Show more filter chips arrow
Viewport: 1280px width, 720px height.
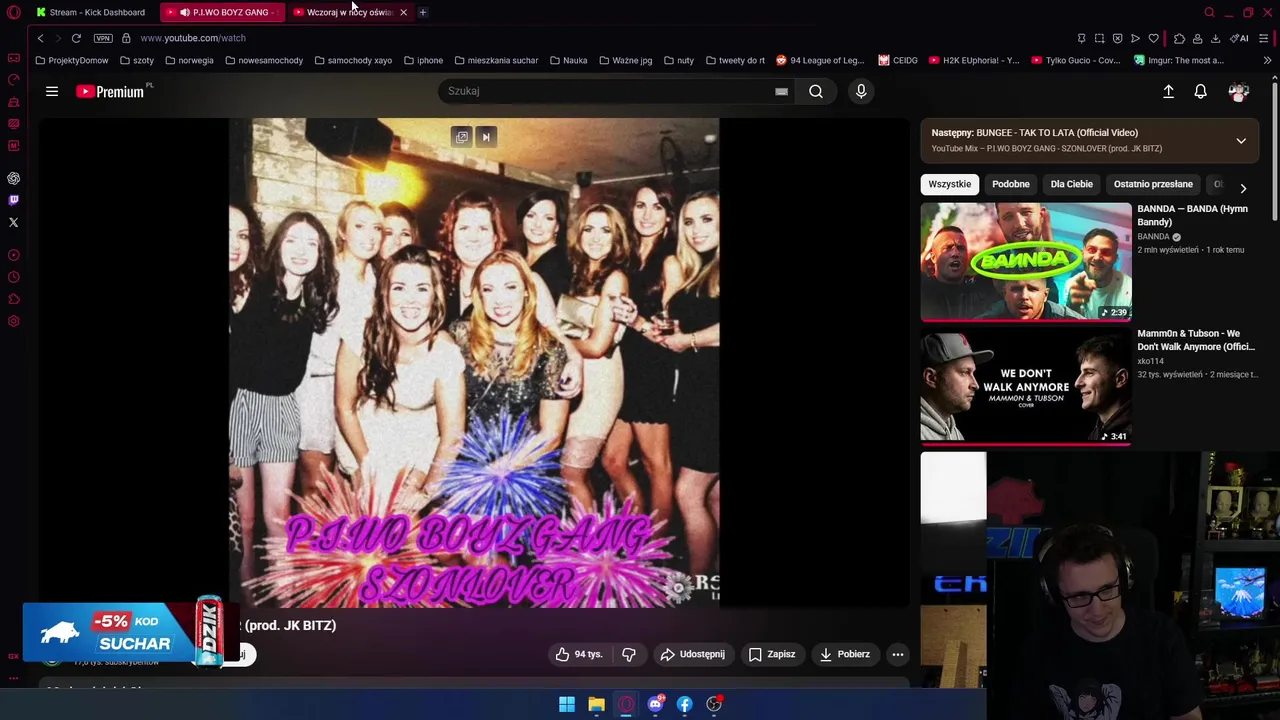1243,188
